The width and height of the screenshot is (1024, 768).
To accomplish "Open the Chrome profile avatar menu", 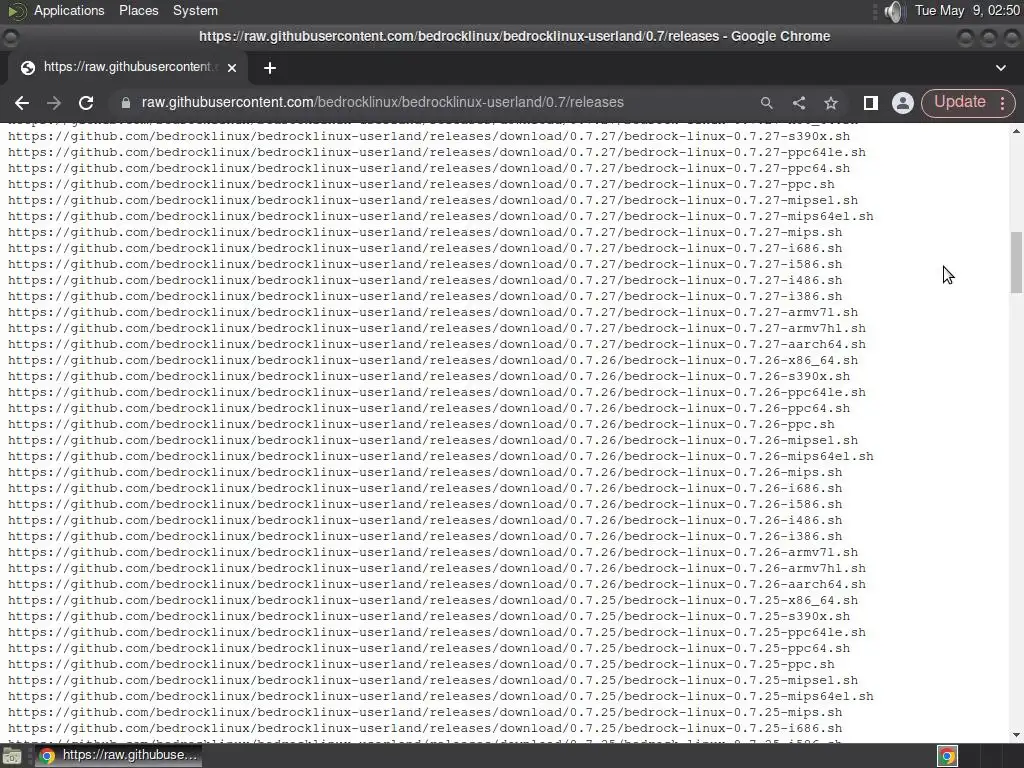I will (x=903, y=103).
